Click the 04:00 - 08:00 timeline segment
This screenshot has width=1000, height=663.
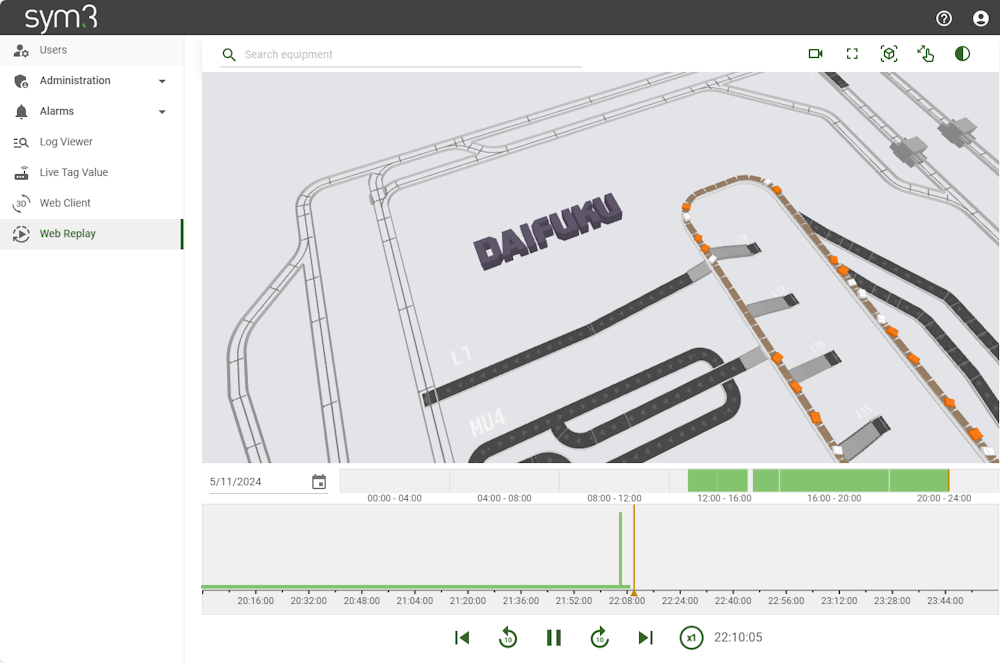tap(504, 481)
